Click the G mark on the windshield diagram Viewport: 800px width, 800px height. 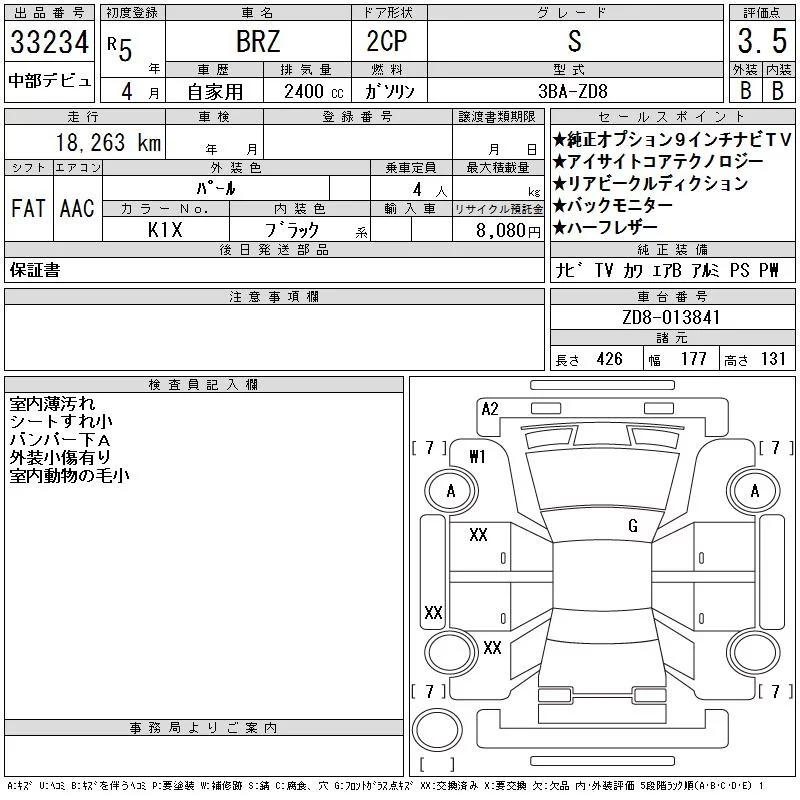pyautogui.click(x=633, y=526)
